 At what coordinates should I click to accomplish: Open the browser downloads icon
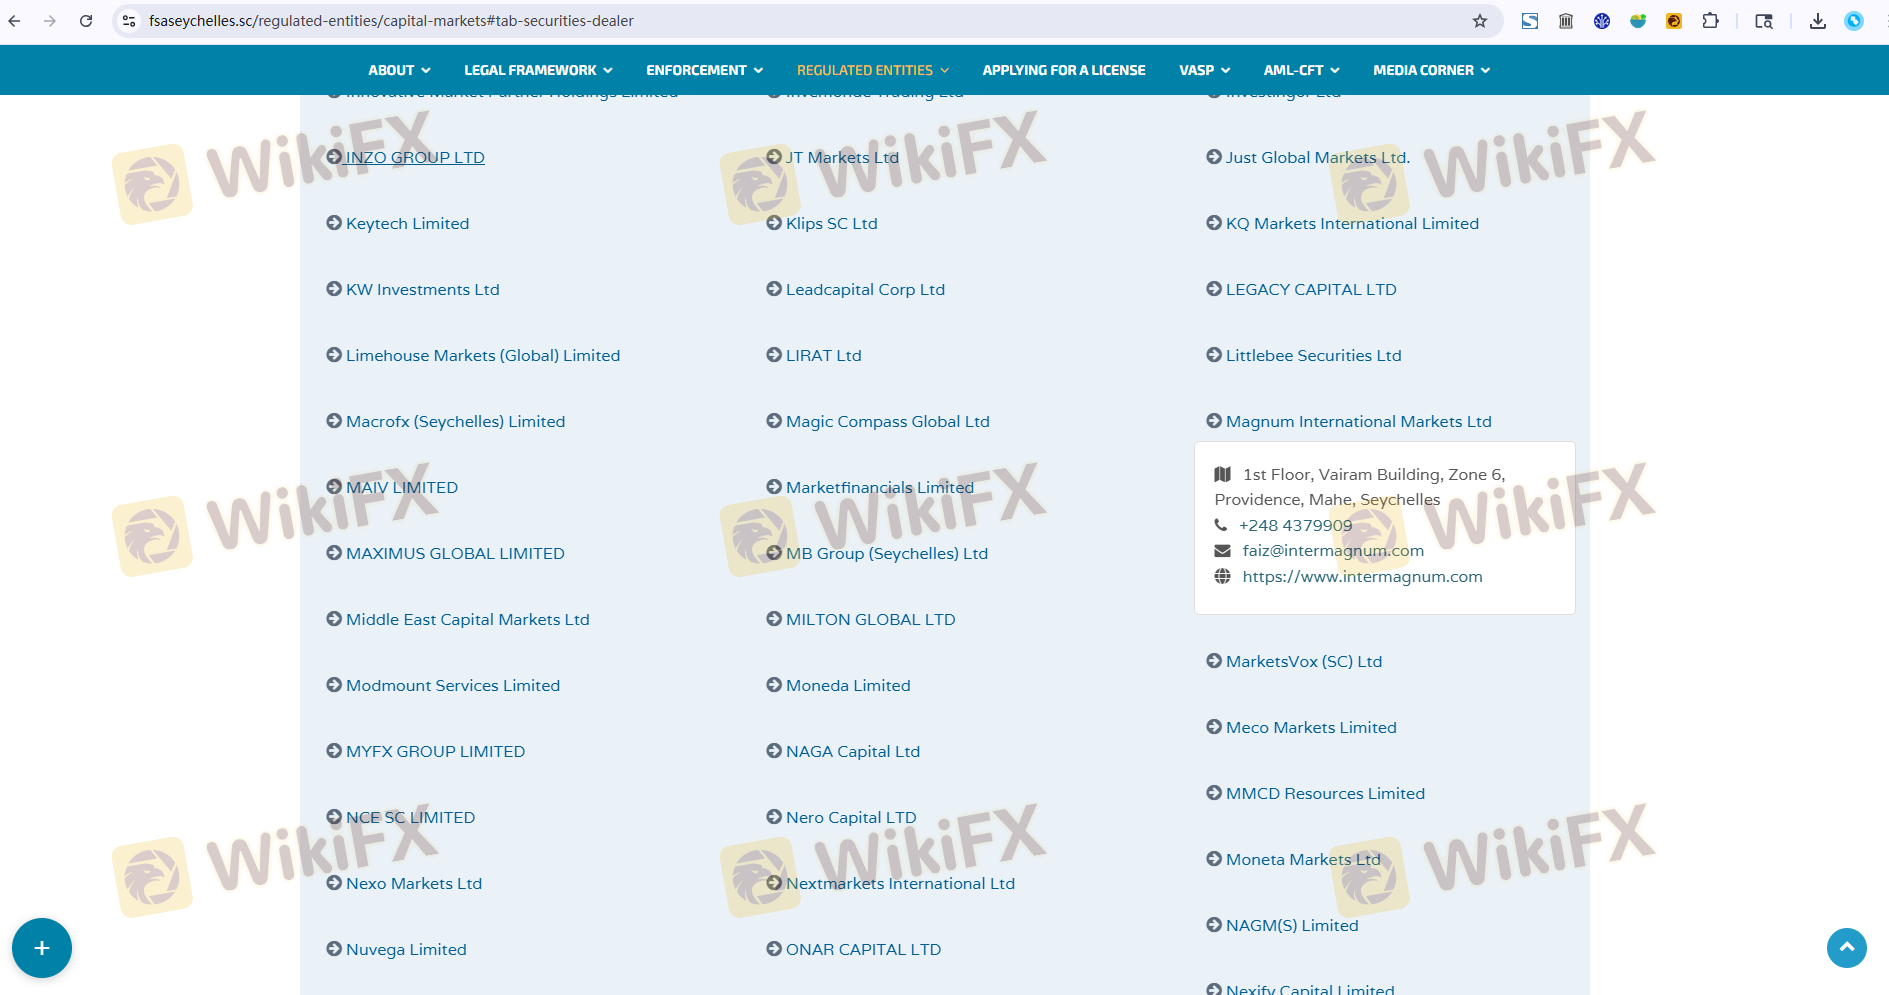coord(1818,21)
